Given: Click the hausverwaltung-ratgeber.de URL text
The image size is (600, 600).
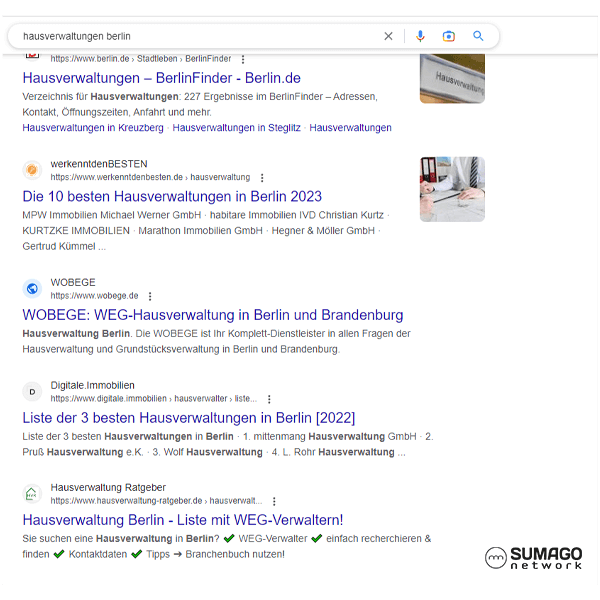Looking at the screenshot, I should [156, 501].
